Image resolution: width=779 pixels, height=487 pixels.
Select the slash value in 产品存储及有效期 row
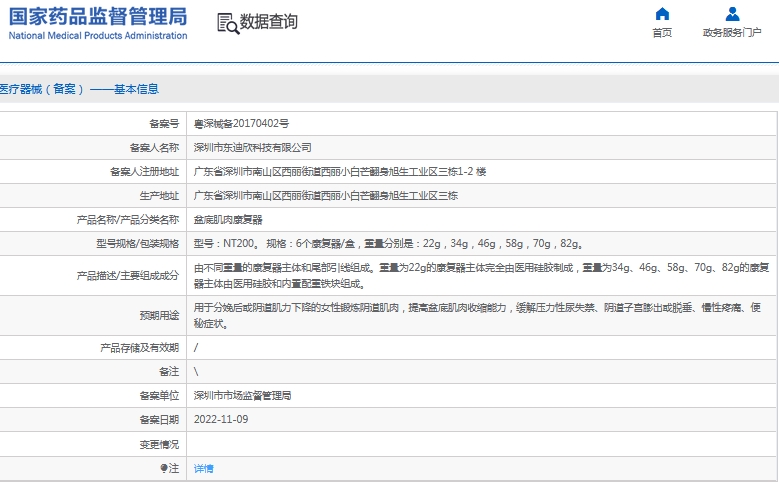coord(196,348)
